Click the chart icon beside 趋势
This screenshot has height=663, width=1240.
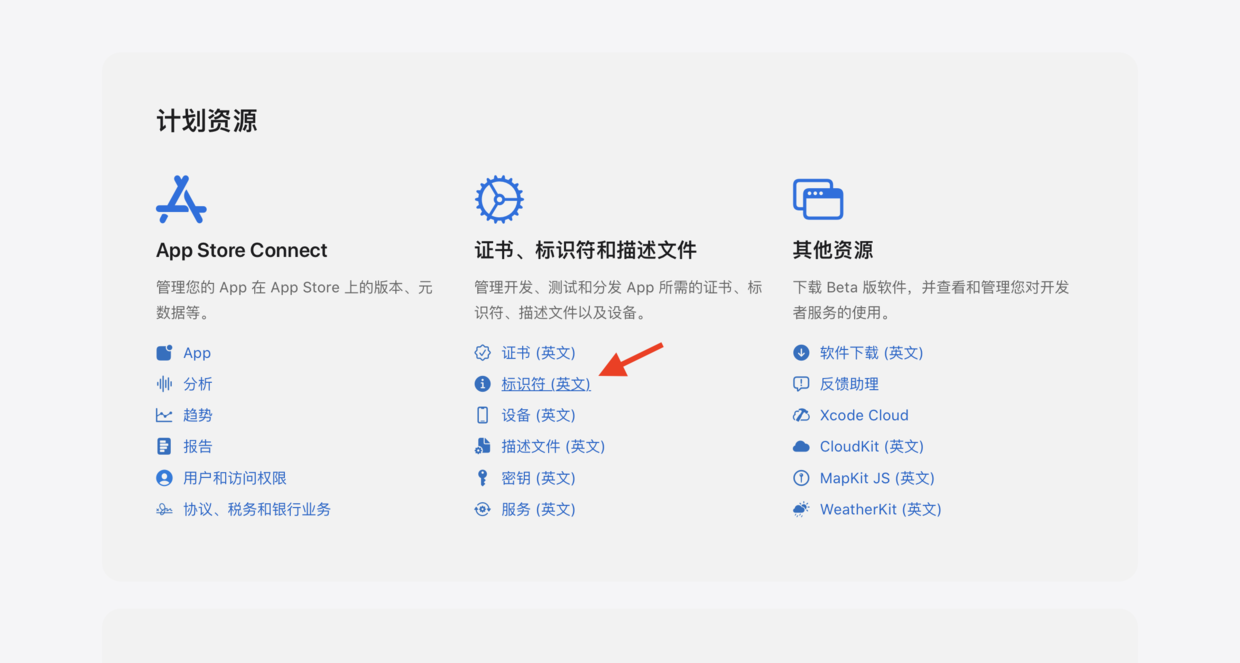coord(164,415)
